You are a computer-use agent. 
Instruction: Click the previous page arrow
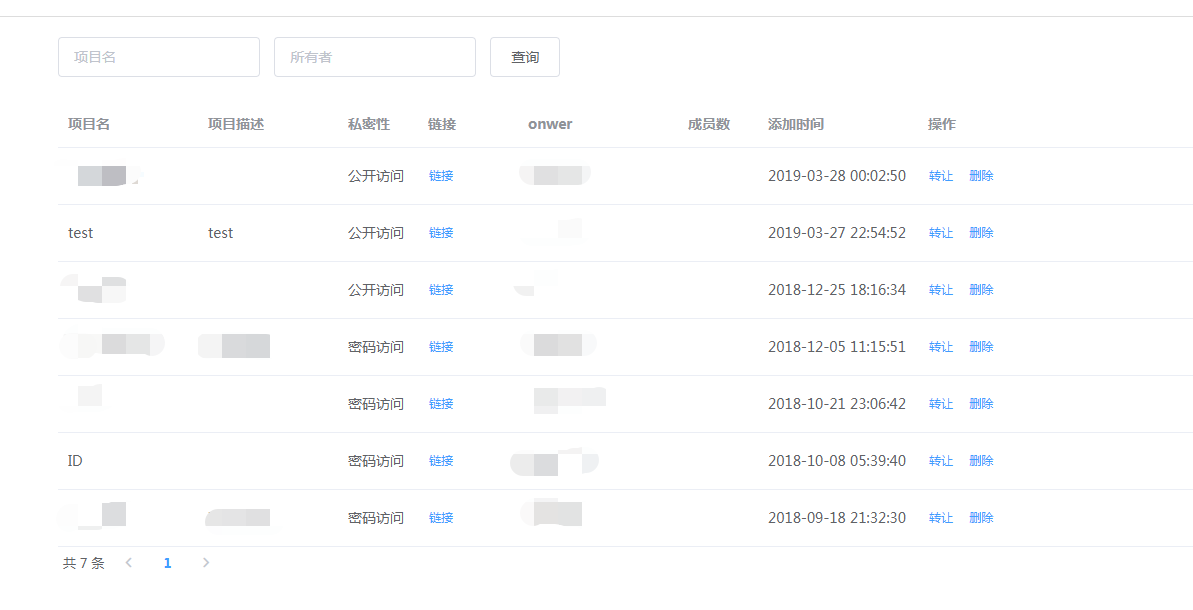click(x=128, y=563)
